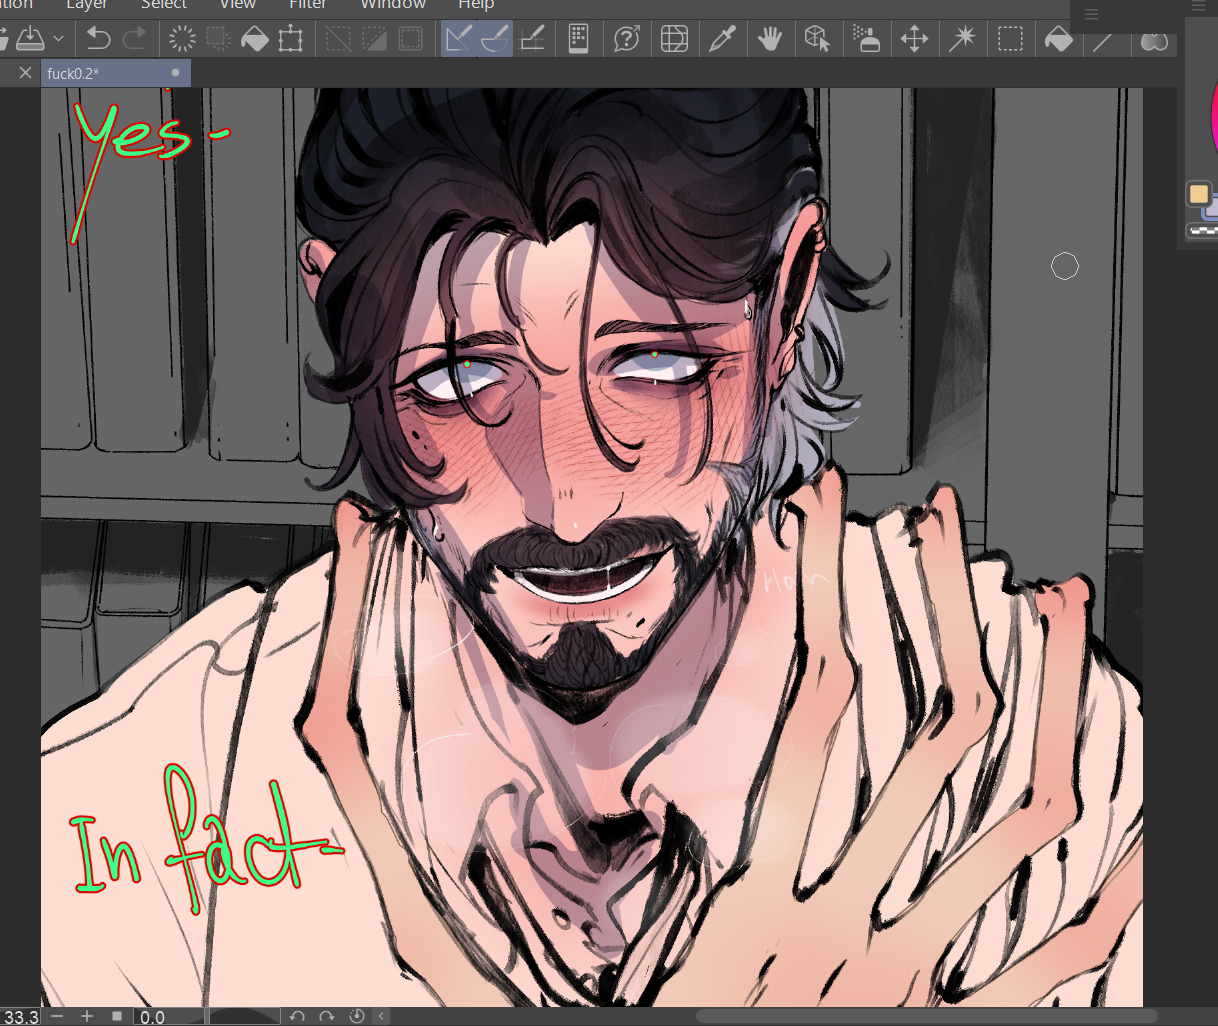Collapse the bottom scroll arrow chevron
The width and height of the screenshot is (1218, 1026).
pos(381,1016)
